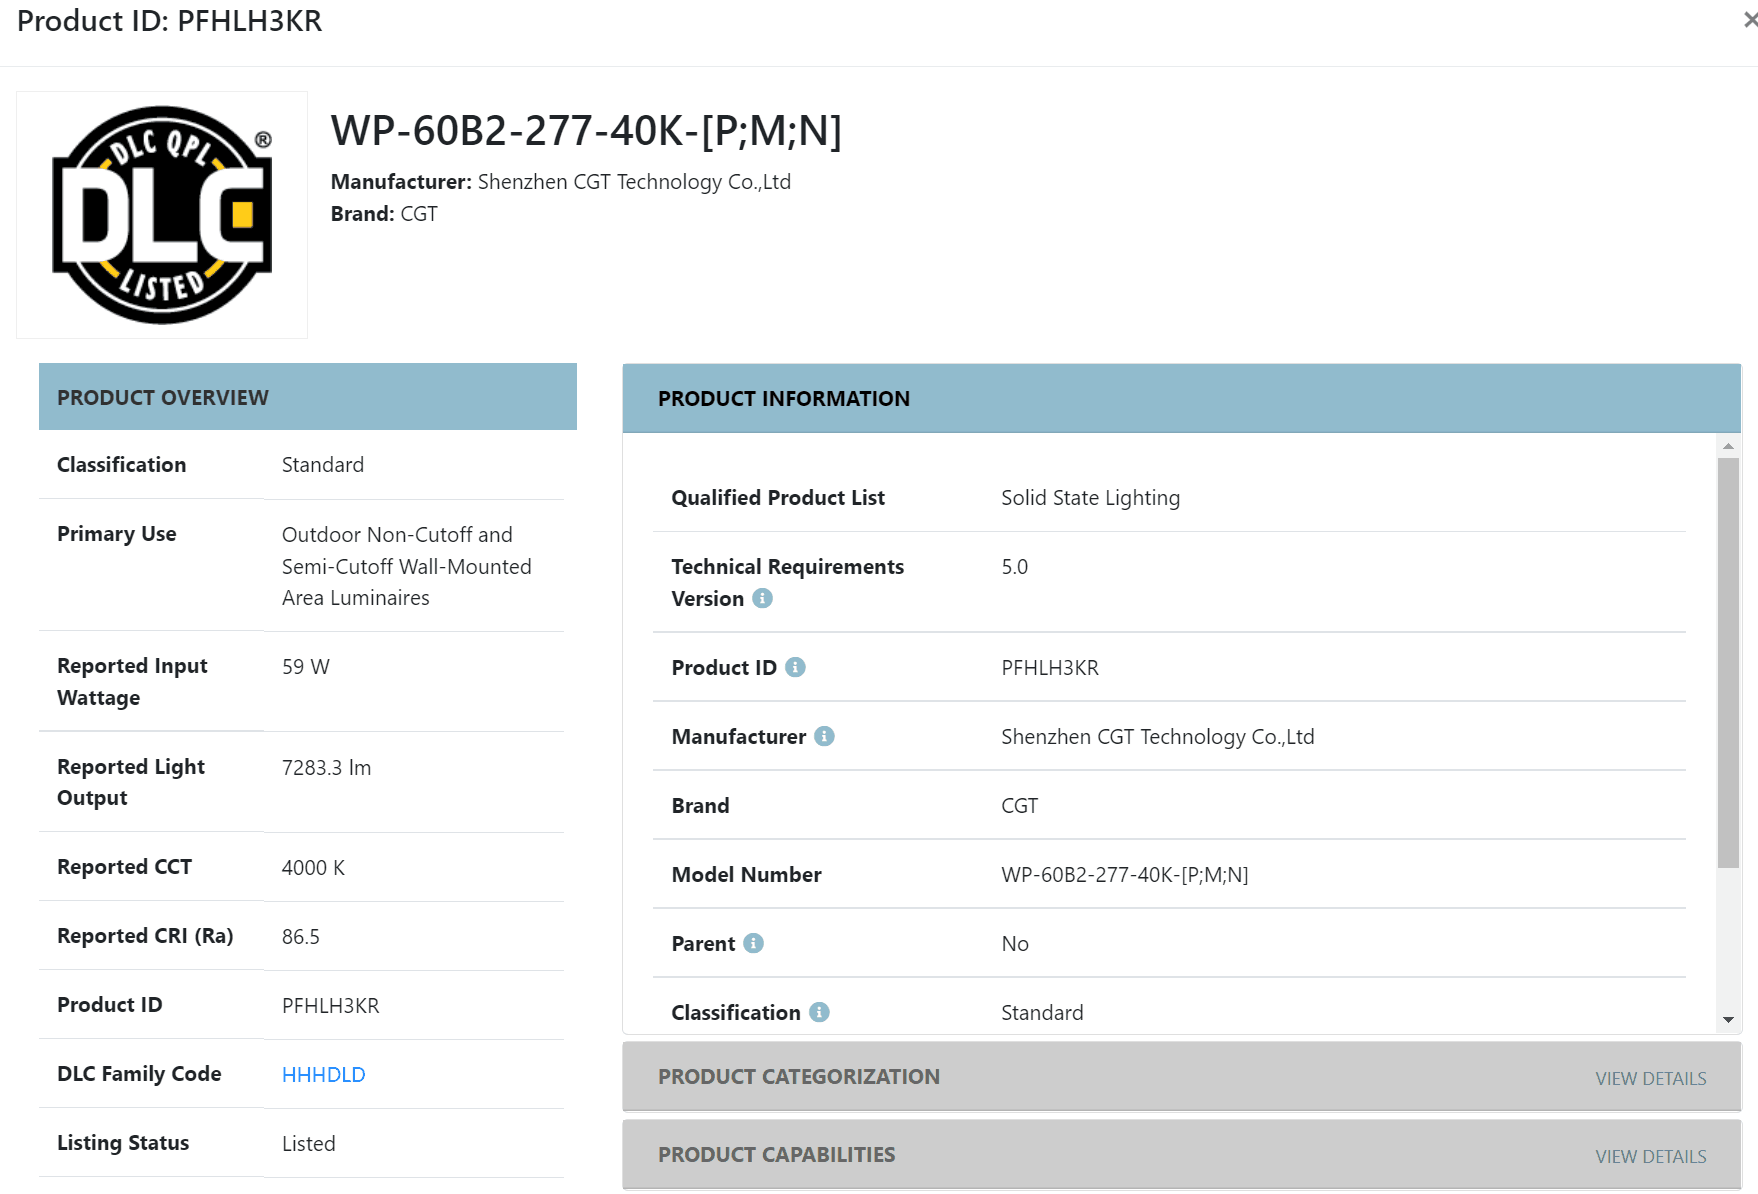Click the Reported CRI value 86.5
This screenshot has height=1194, width=1758.
(301, 937)
